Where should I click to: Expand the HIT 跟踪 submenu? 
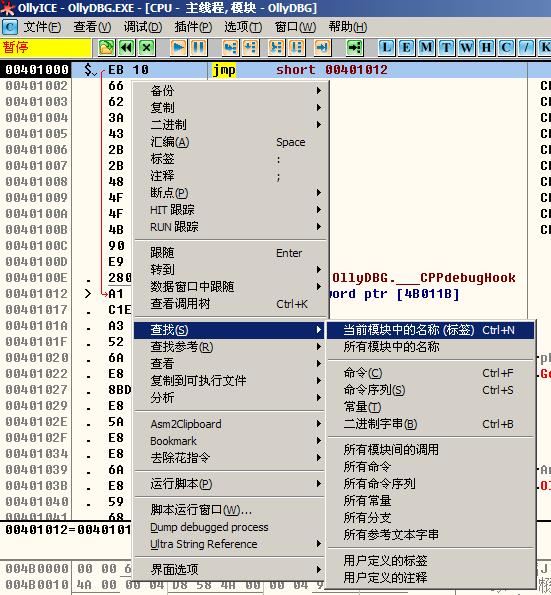click(231, 210)
